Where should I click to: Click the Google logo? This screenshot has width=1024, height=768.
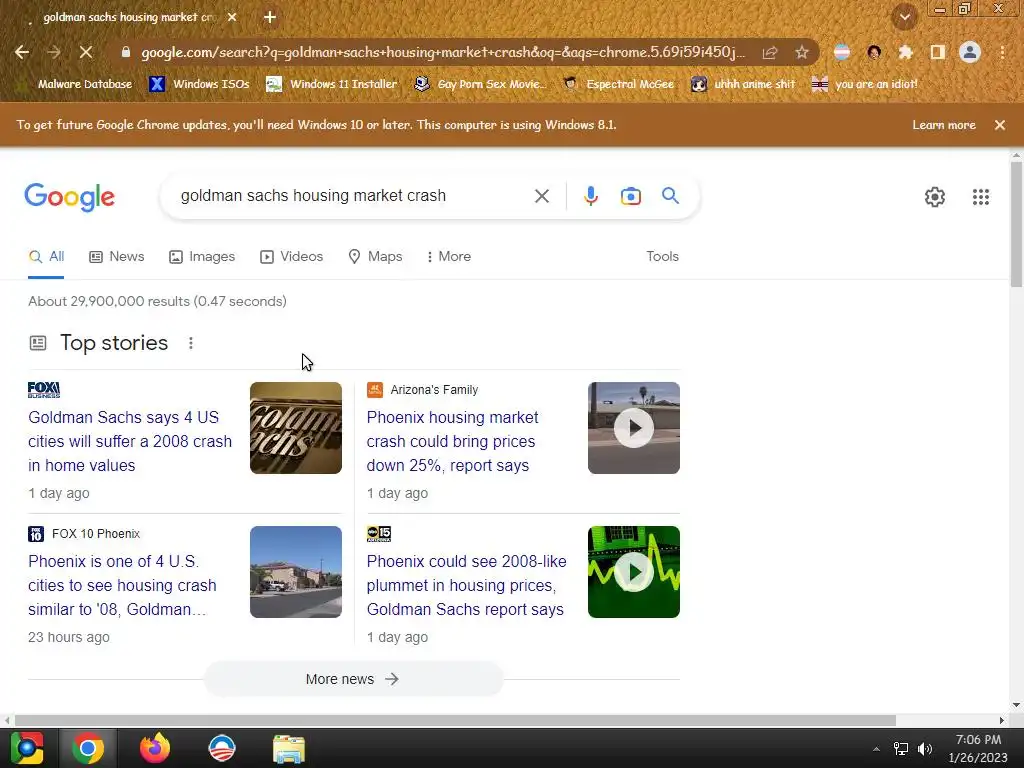69,197
